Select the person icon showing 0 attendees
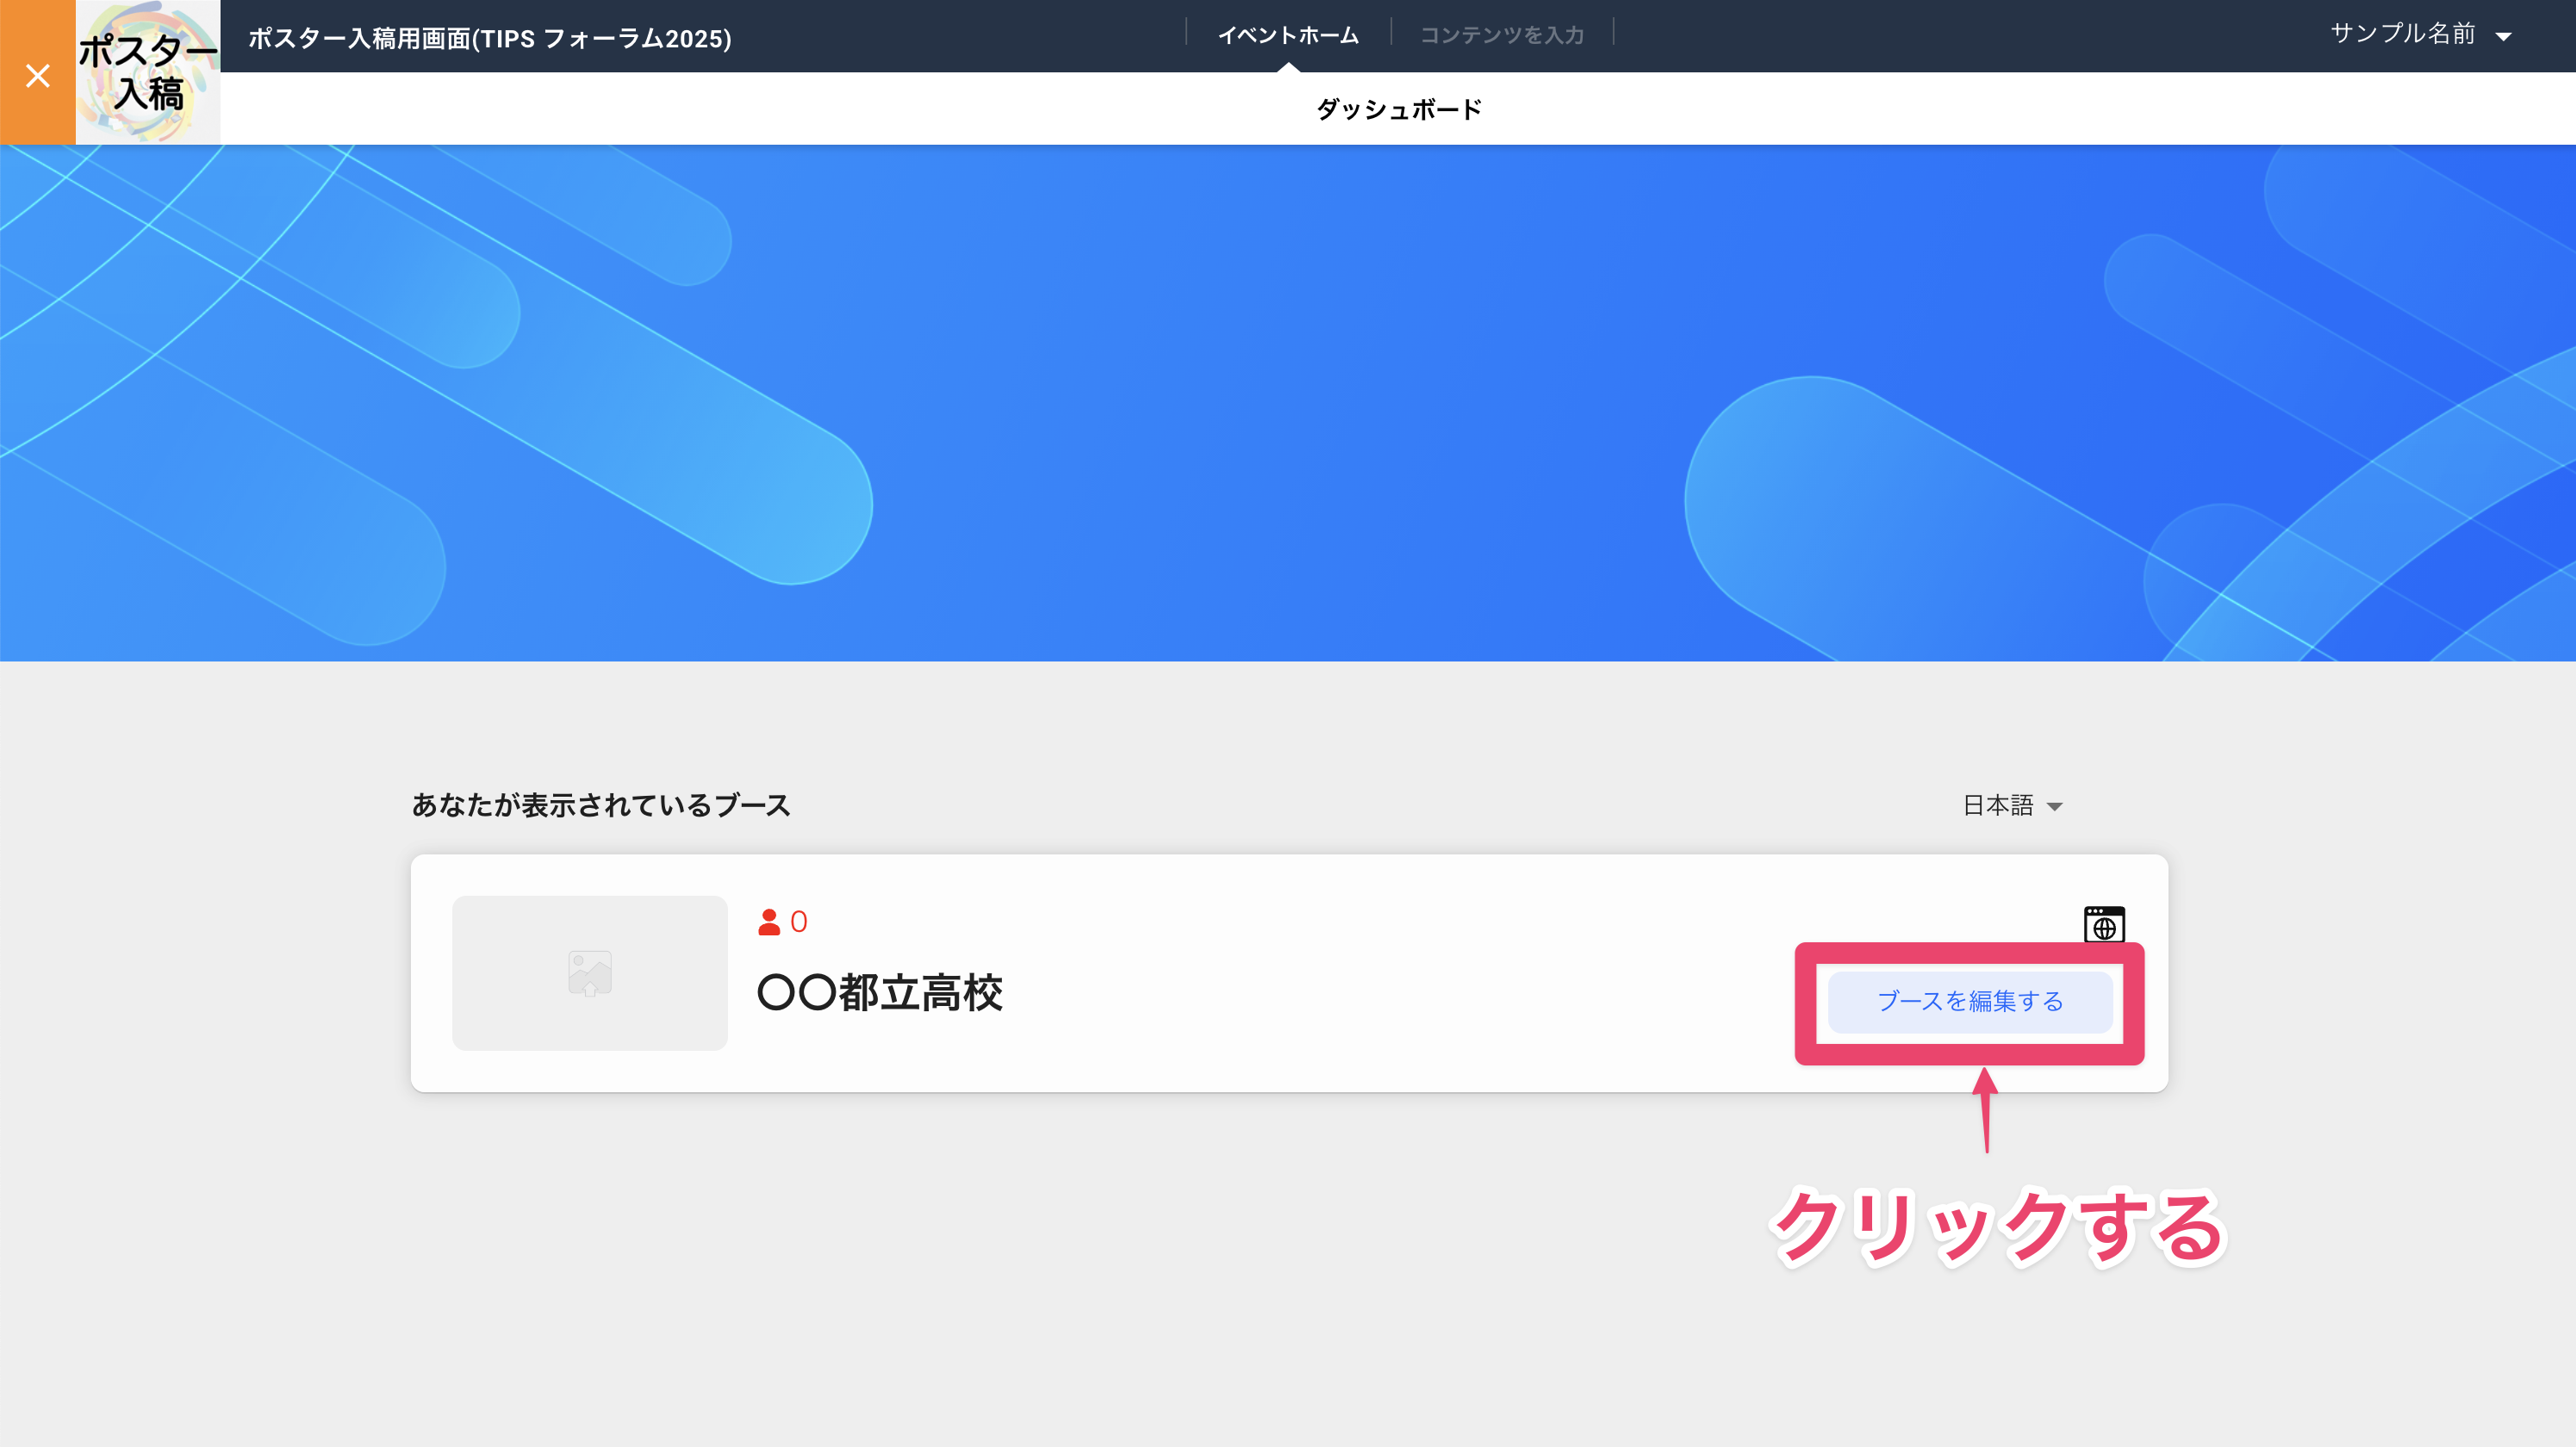 coord(768,921)
